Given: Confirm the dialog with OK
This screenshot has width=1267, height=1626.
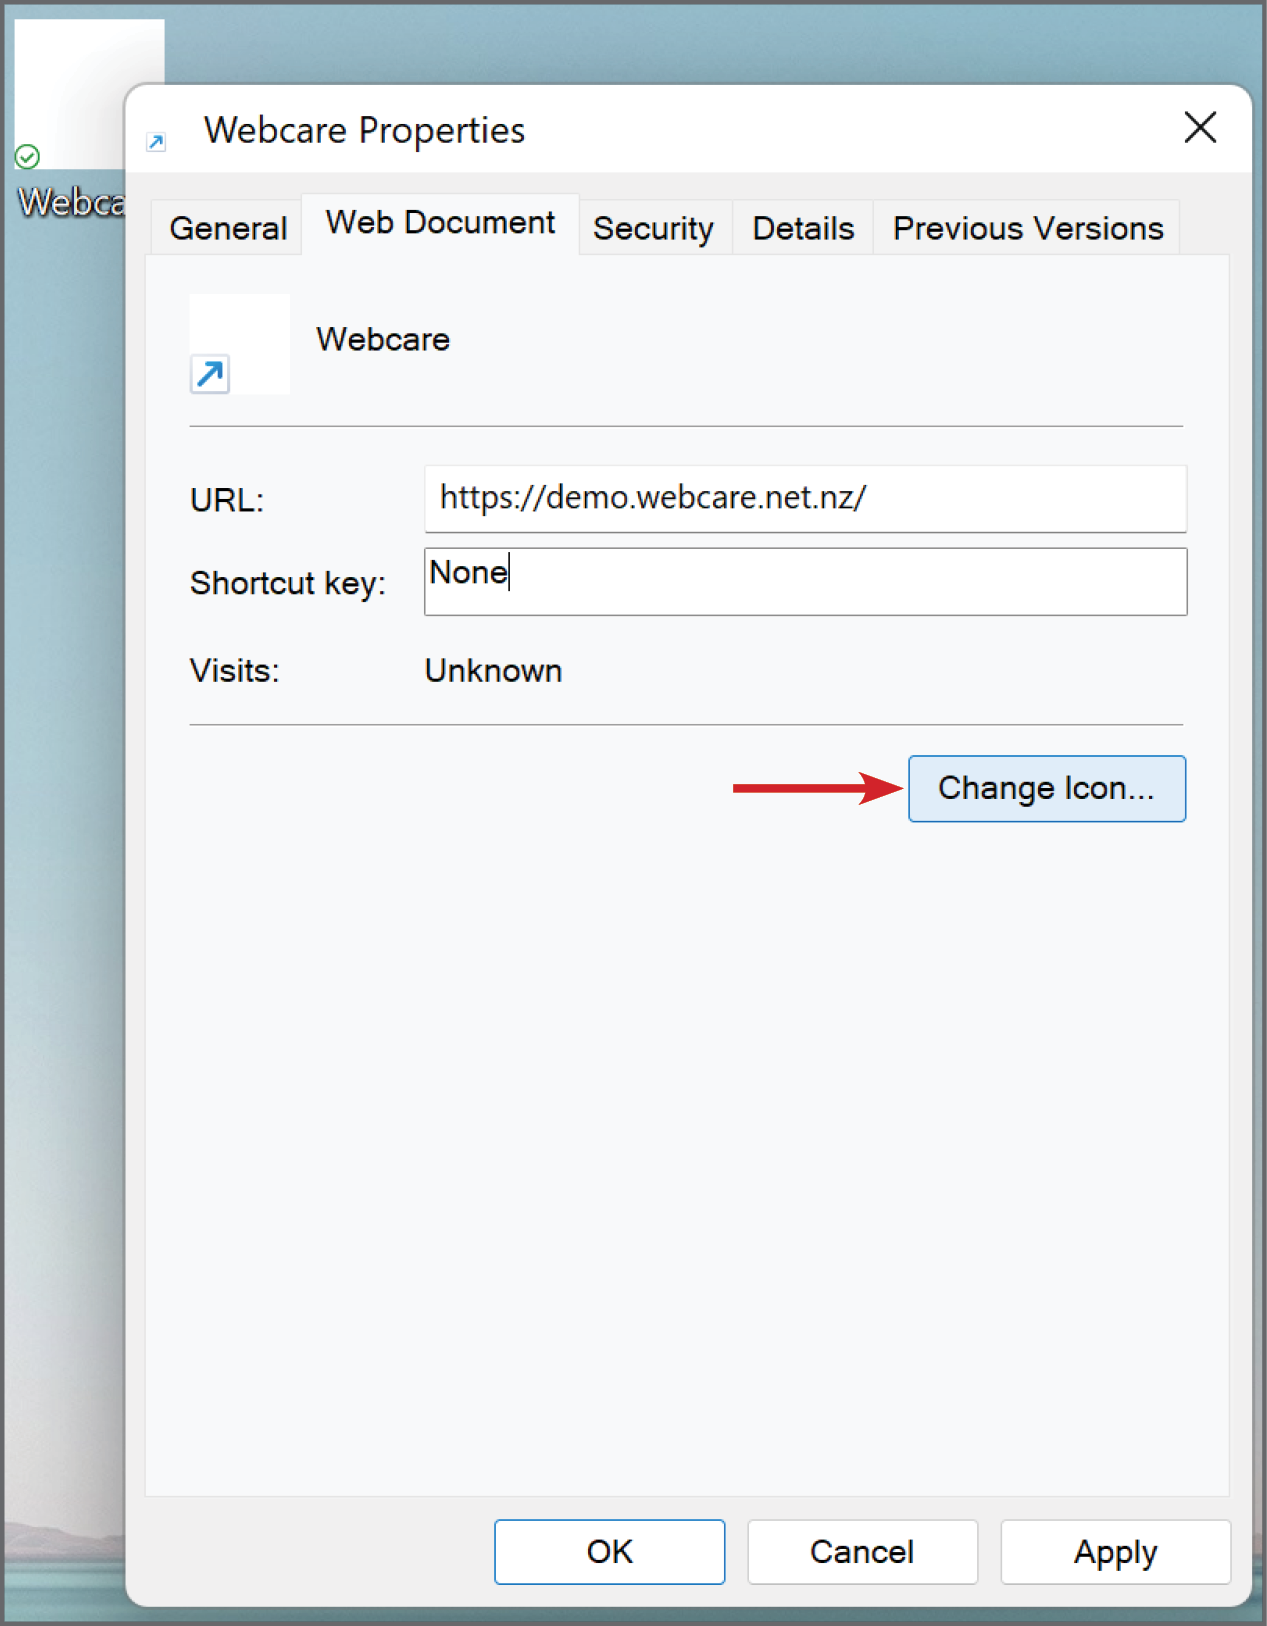Looking at the screenshot, I should click(609, 1551).
